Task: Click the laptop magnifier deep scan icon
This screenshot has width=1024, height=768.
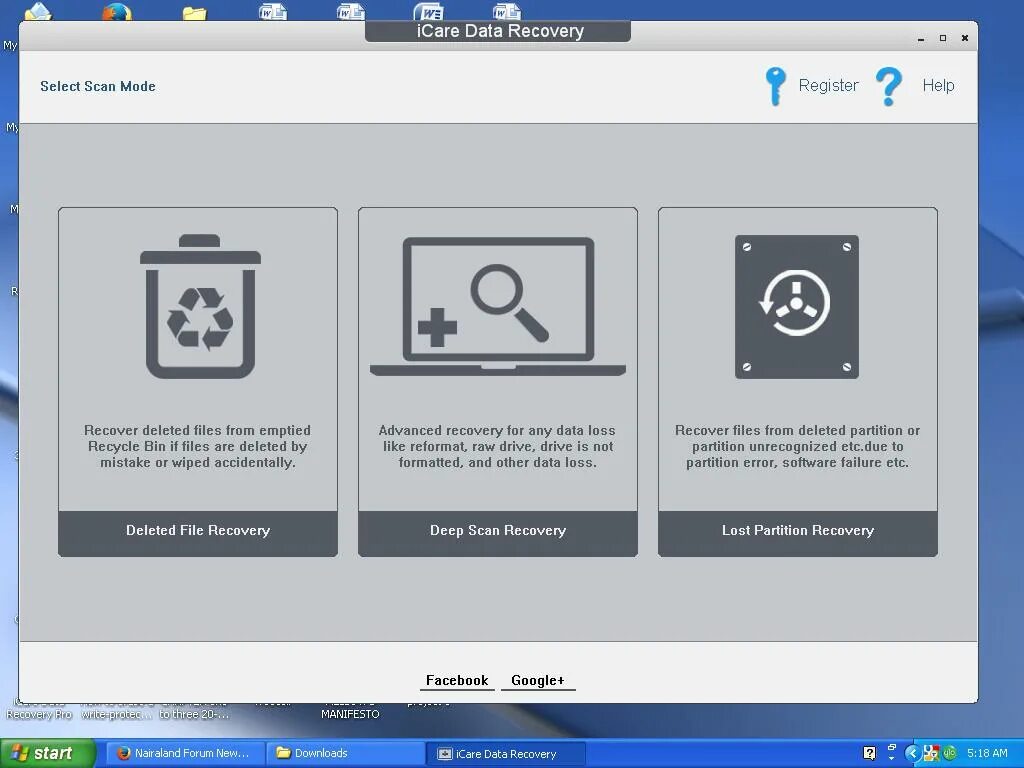Action: coord(498,306)
